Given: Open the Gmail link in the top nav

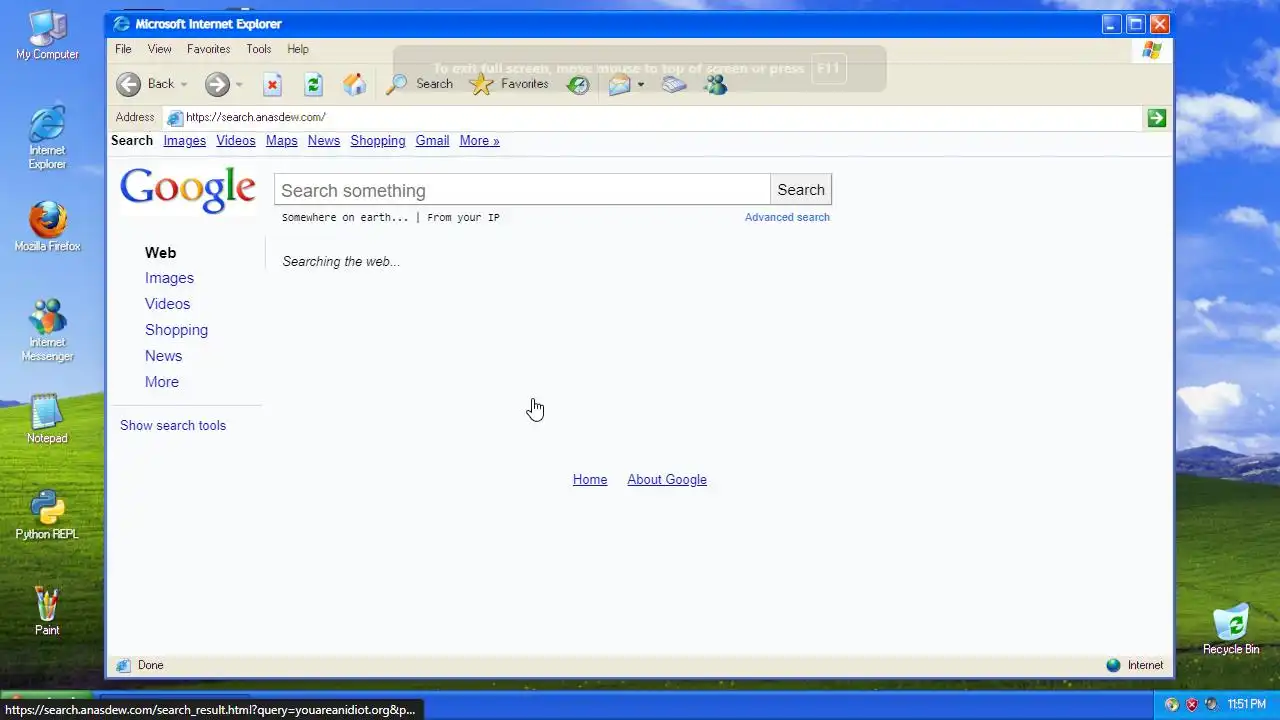Looking at the screenshot, I should (x=432, y=141).
